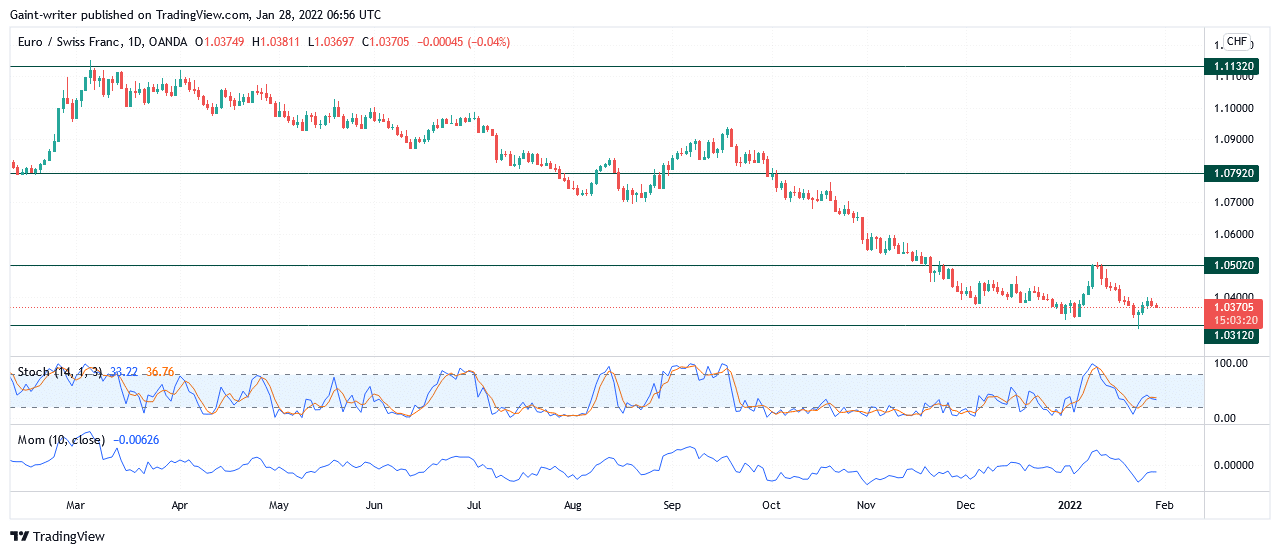Click the Aug label on time axis

572,506
